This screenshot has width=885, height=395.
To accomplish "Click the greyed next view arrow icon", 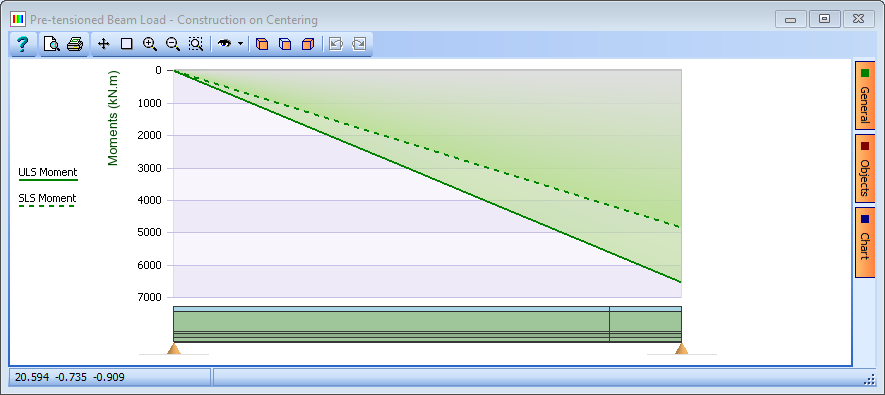I will coord(359,44).
